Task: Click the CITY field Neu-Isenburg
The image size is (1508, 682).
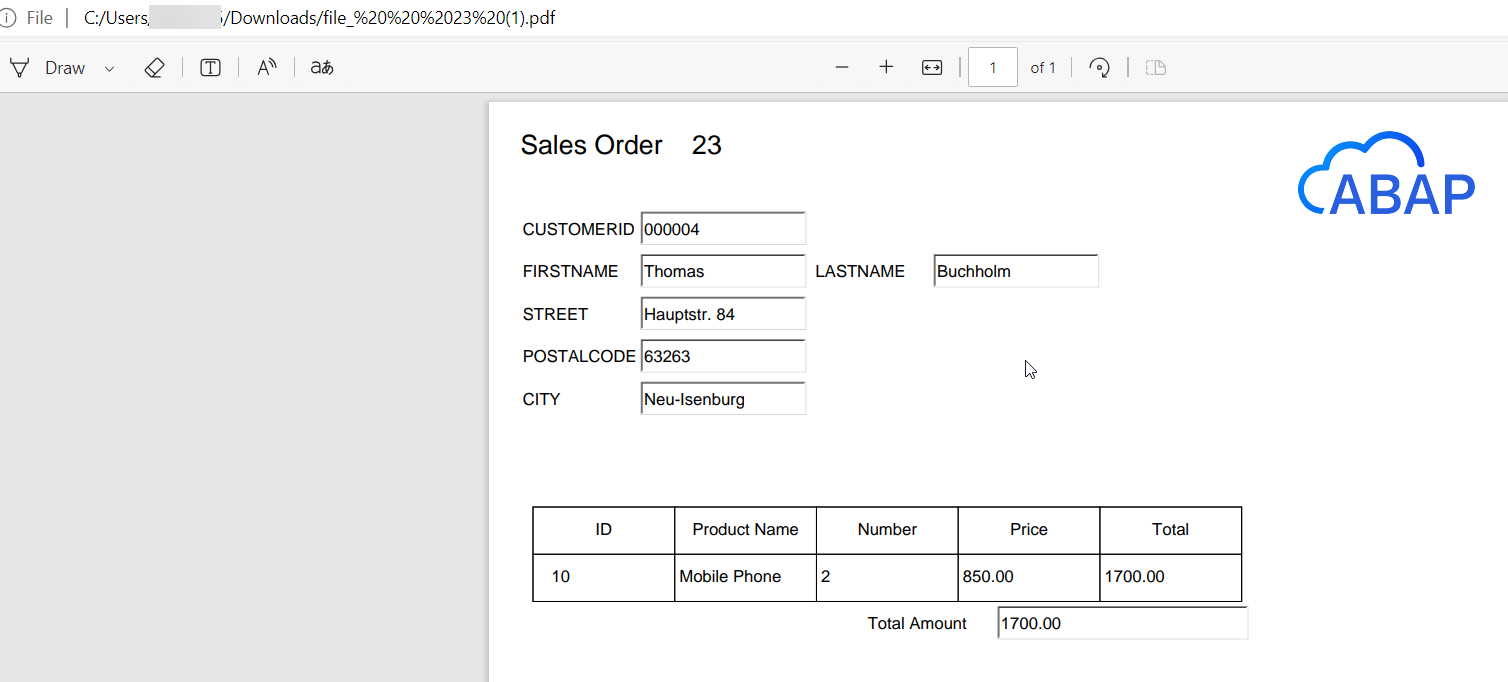Action: [723, 399]
